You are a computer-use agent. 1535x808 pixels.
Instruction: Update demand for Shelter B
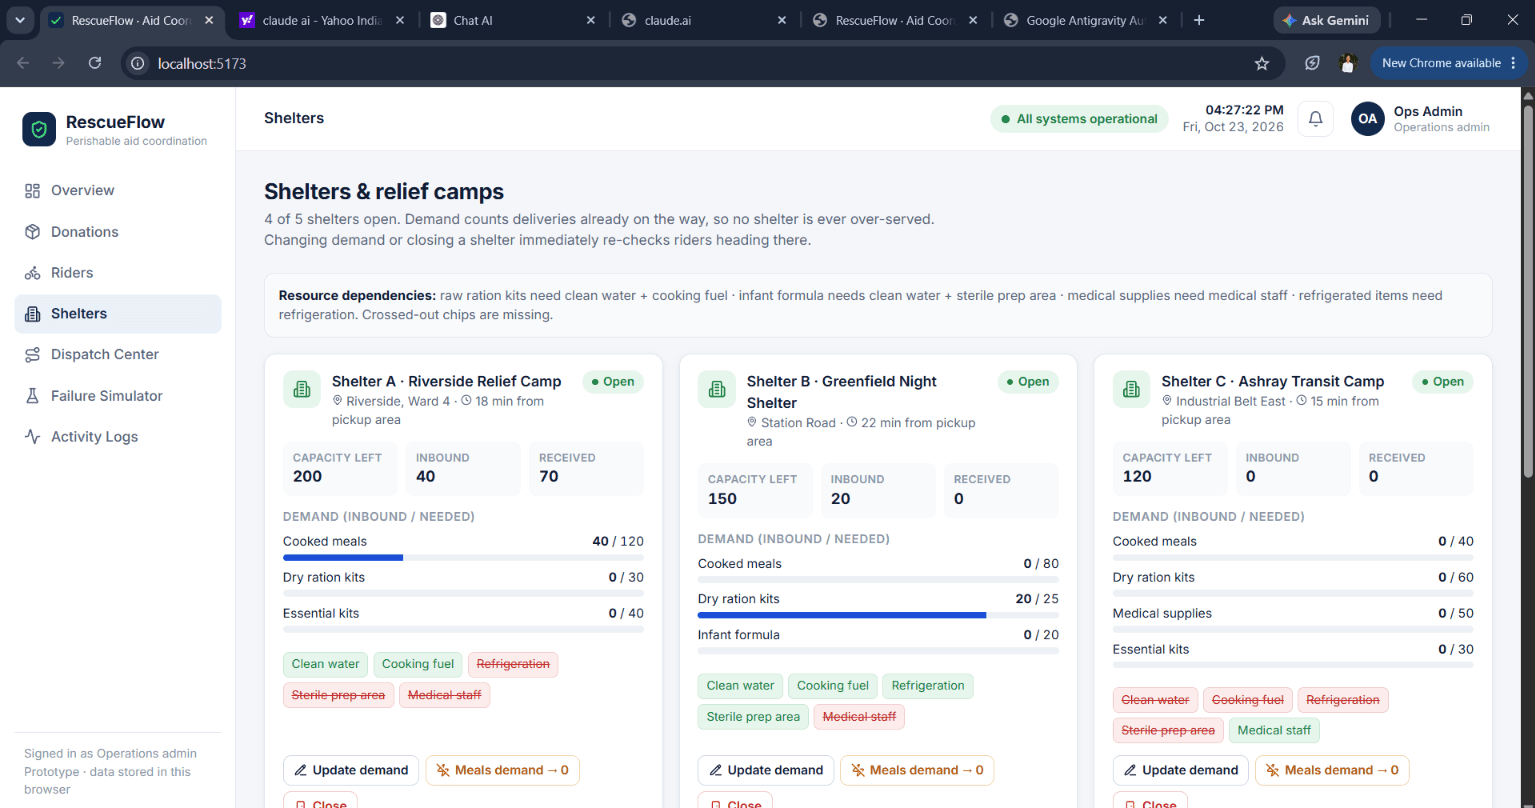click(x=765, y=770)
